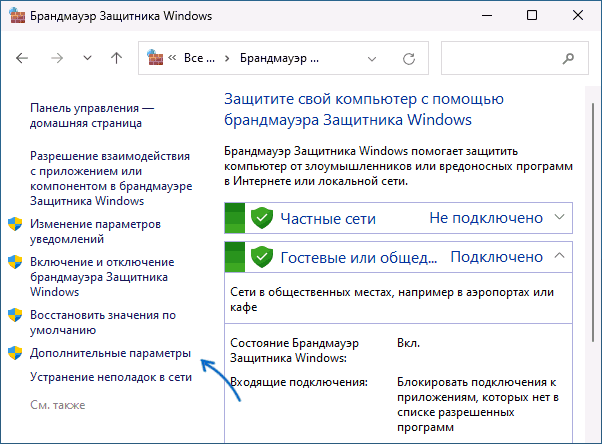Click the double chevron in address bar
Viewport: 602px width, 444px height.
click(172, 58)
